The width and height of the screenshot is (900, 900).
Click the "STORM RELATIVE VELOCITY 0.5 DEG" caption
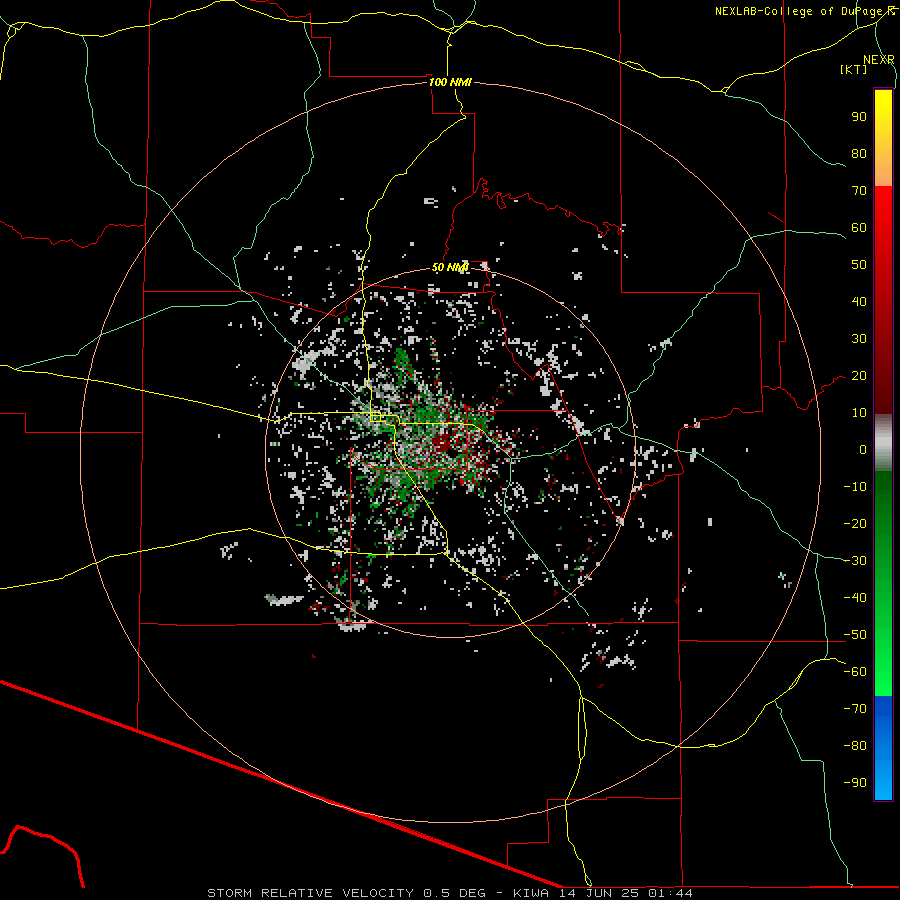click(346, 893)
